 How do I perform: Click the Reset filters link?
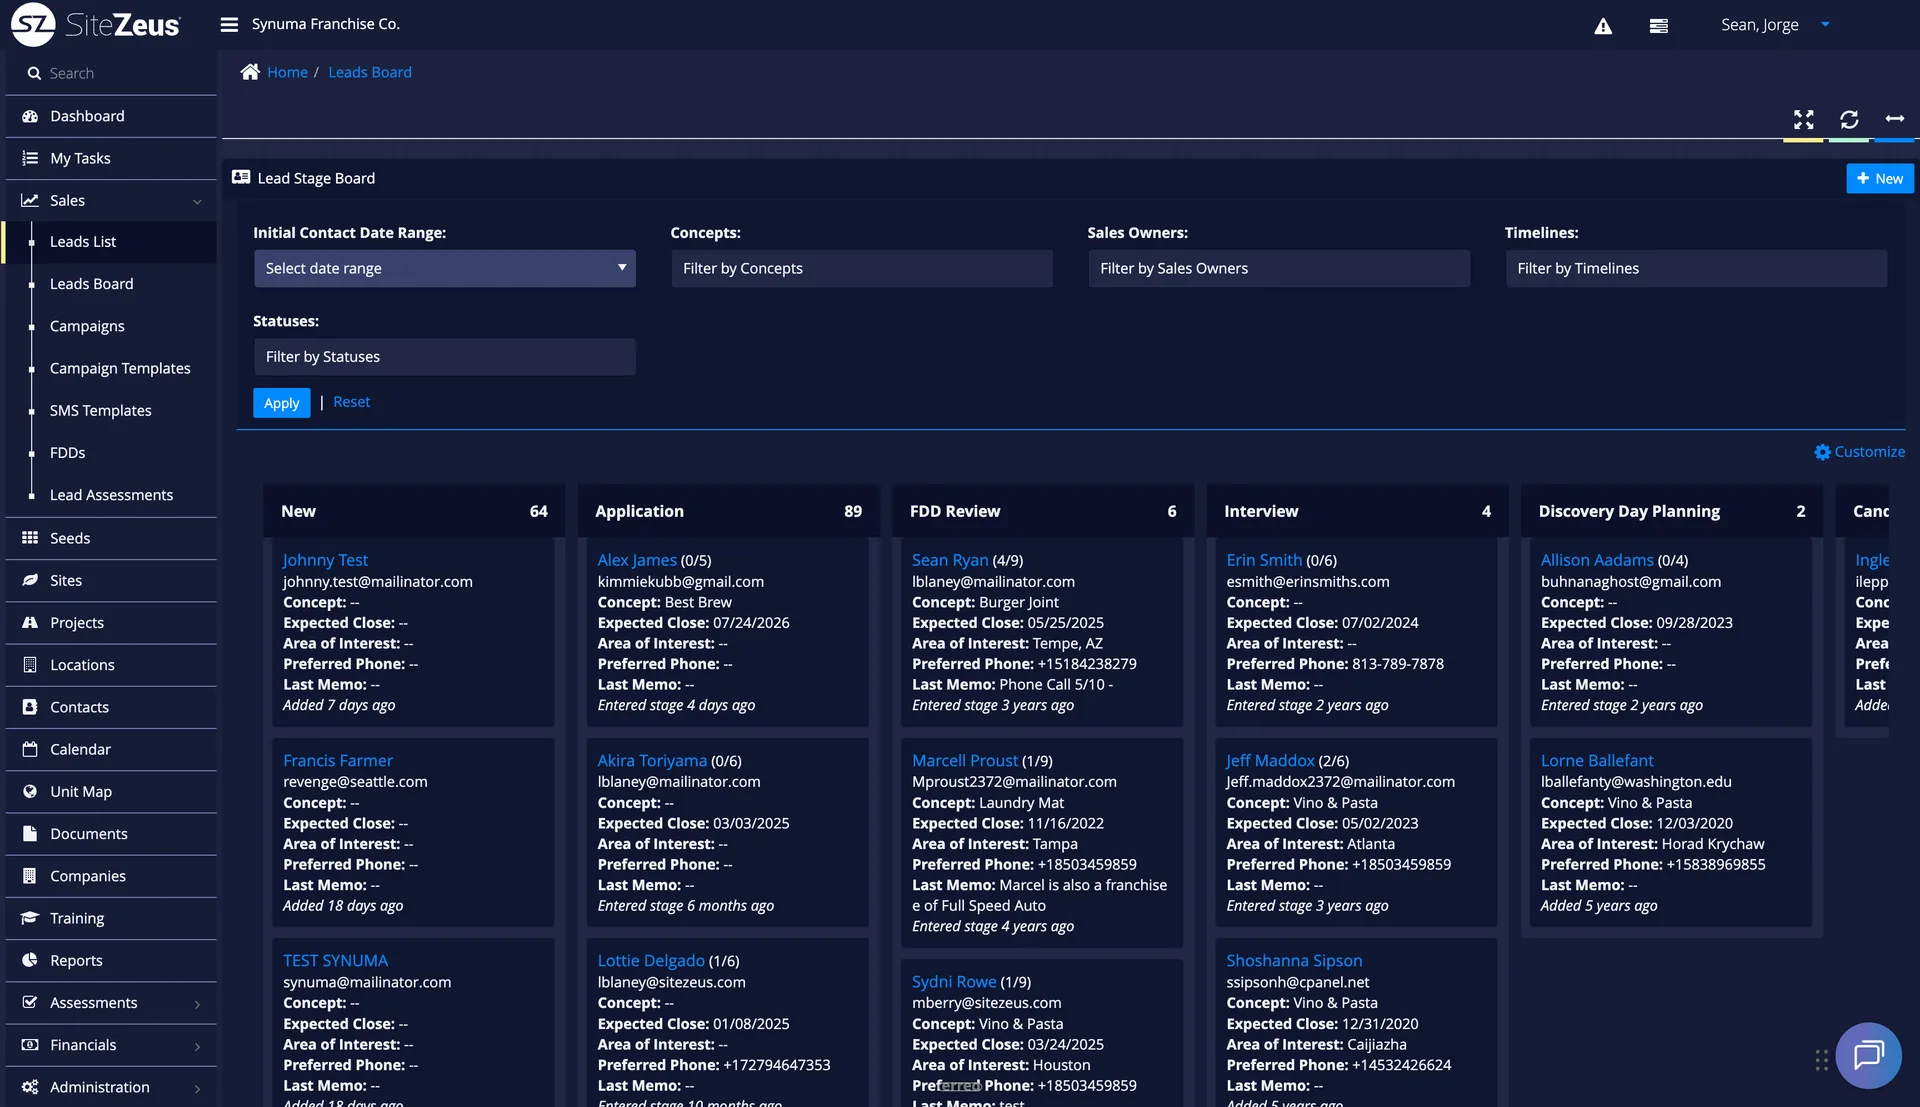(351, 402)
